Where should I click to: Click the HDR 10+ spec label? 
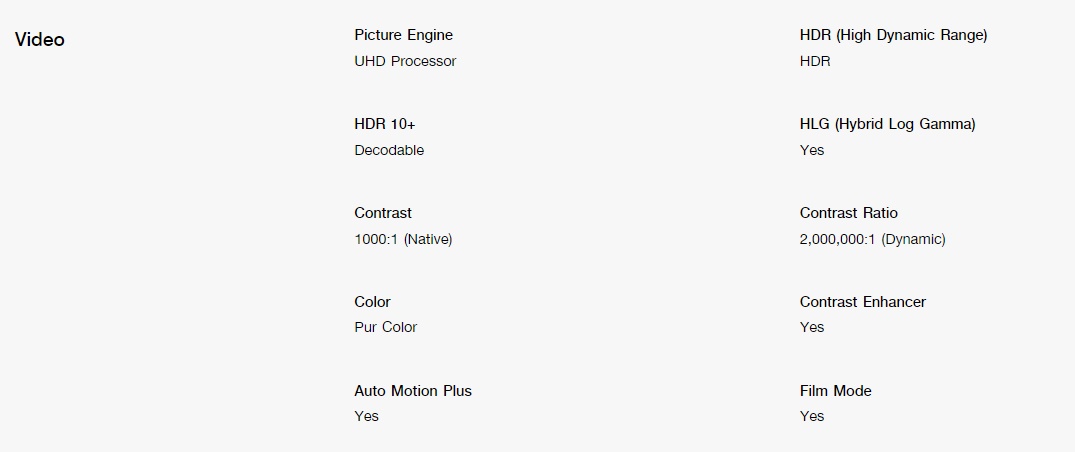(x=385, y=124)
